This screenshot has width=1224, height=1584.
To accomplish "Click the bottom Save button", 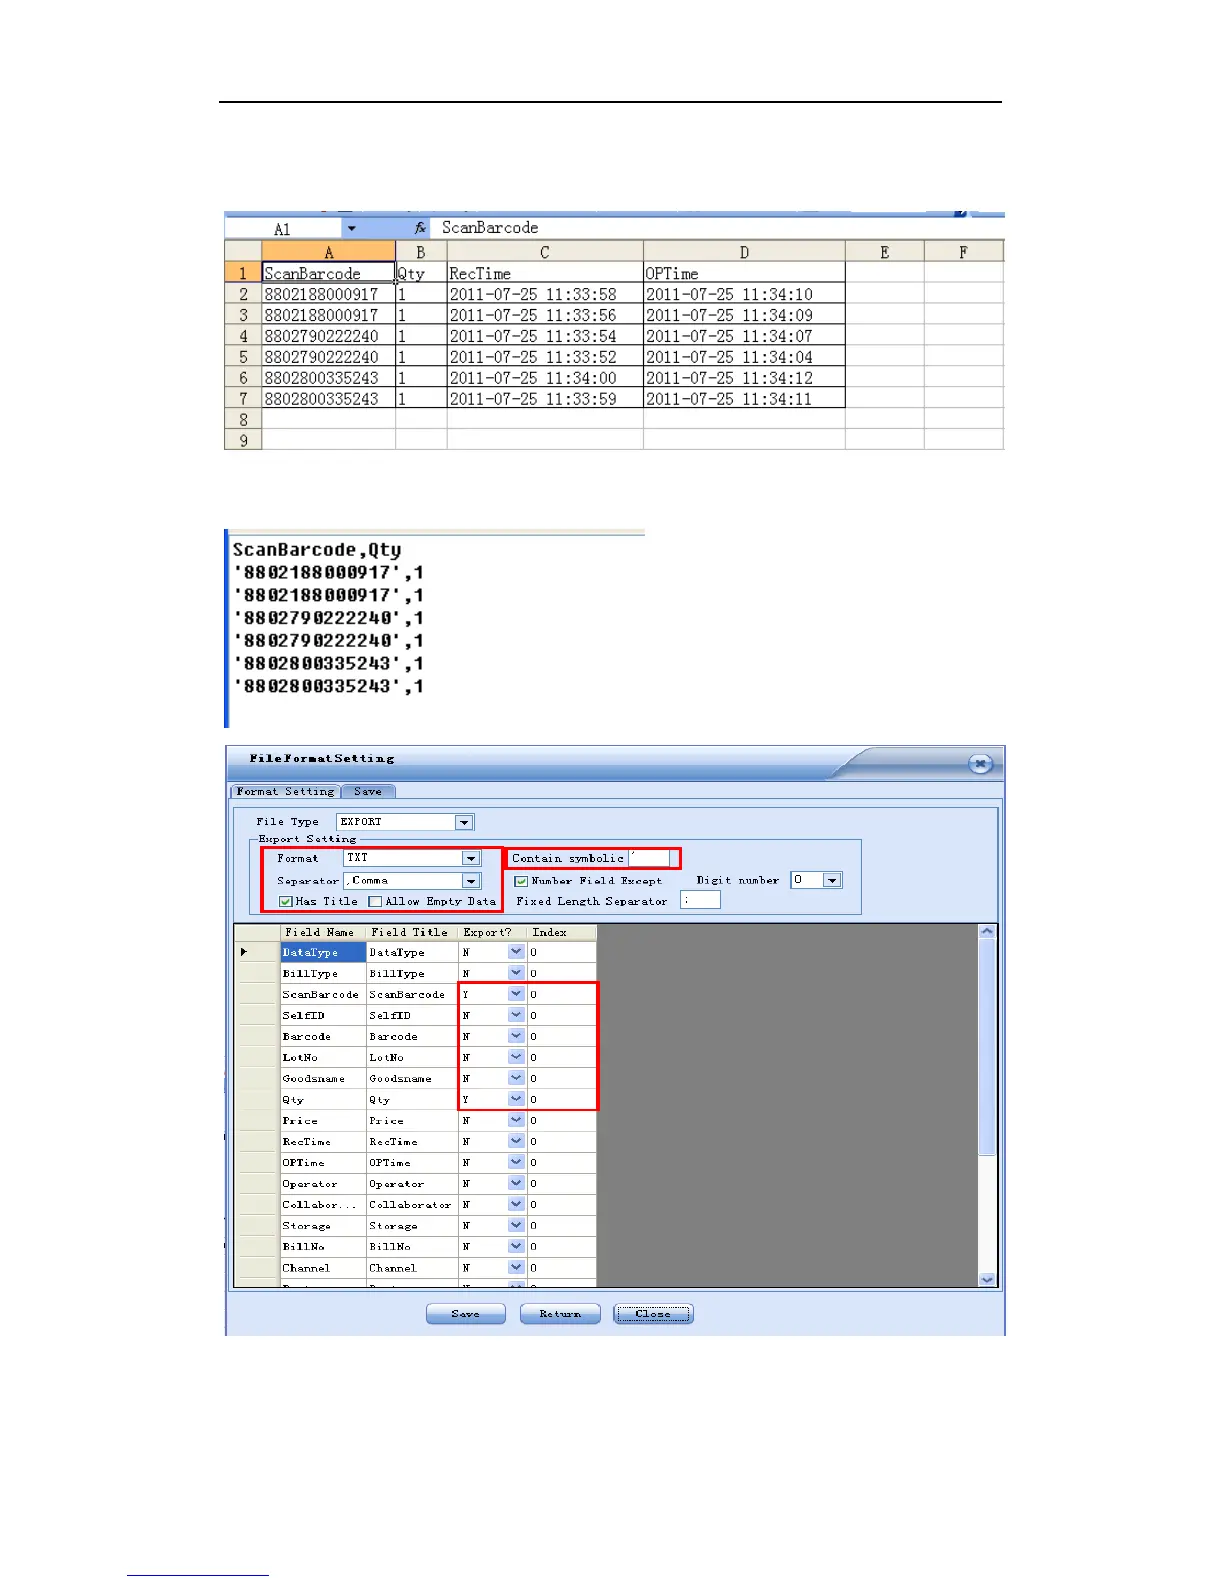I will (x=465, y=1313).
